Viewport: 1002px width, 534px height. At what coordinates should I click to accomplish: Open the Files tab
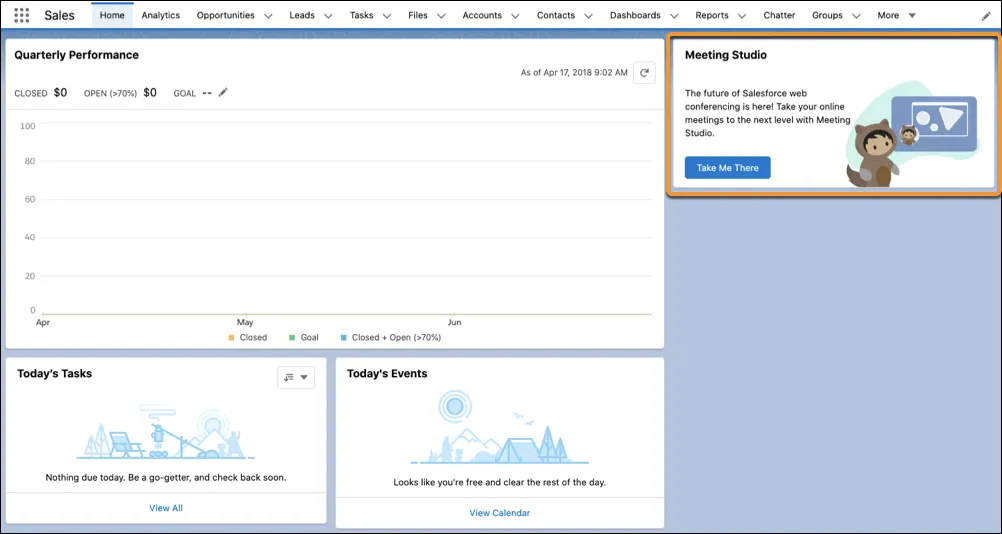(418, 15)
